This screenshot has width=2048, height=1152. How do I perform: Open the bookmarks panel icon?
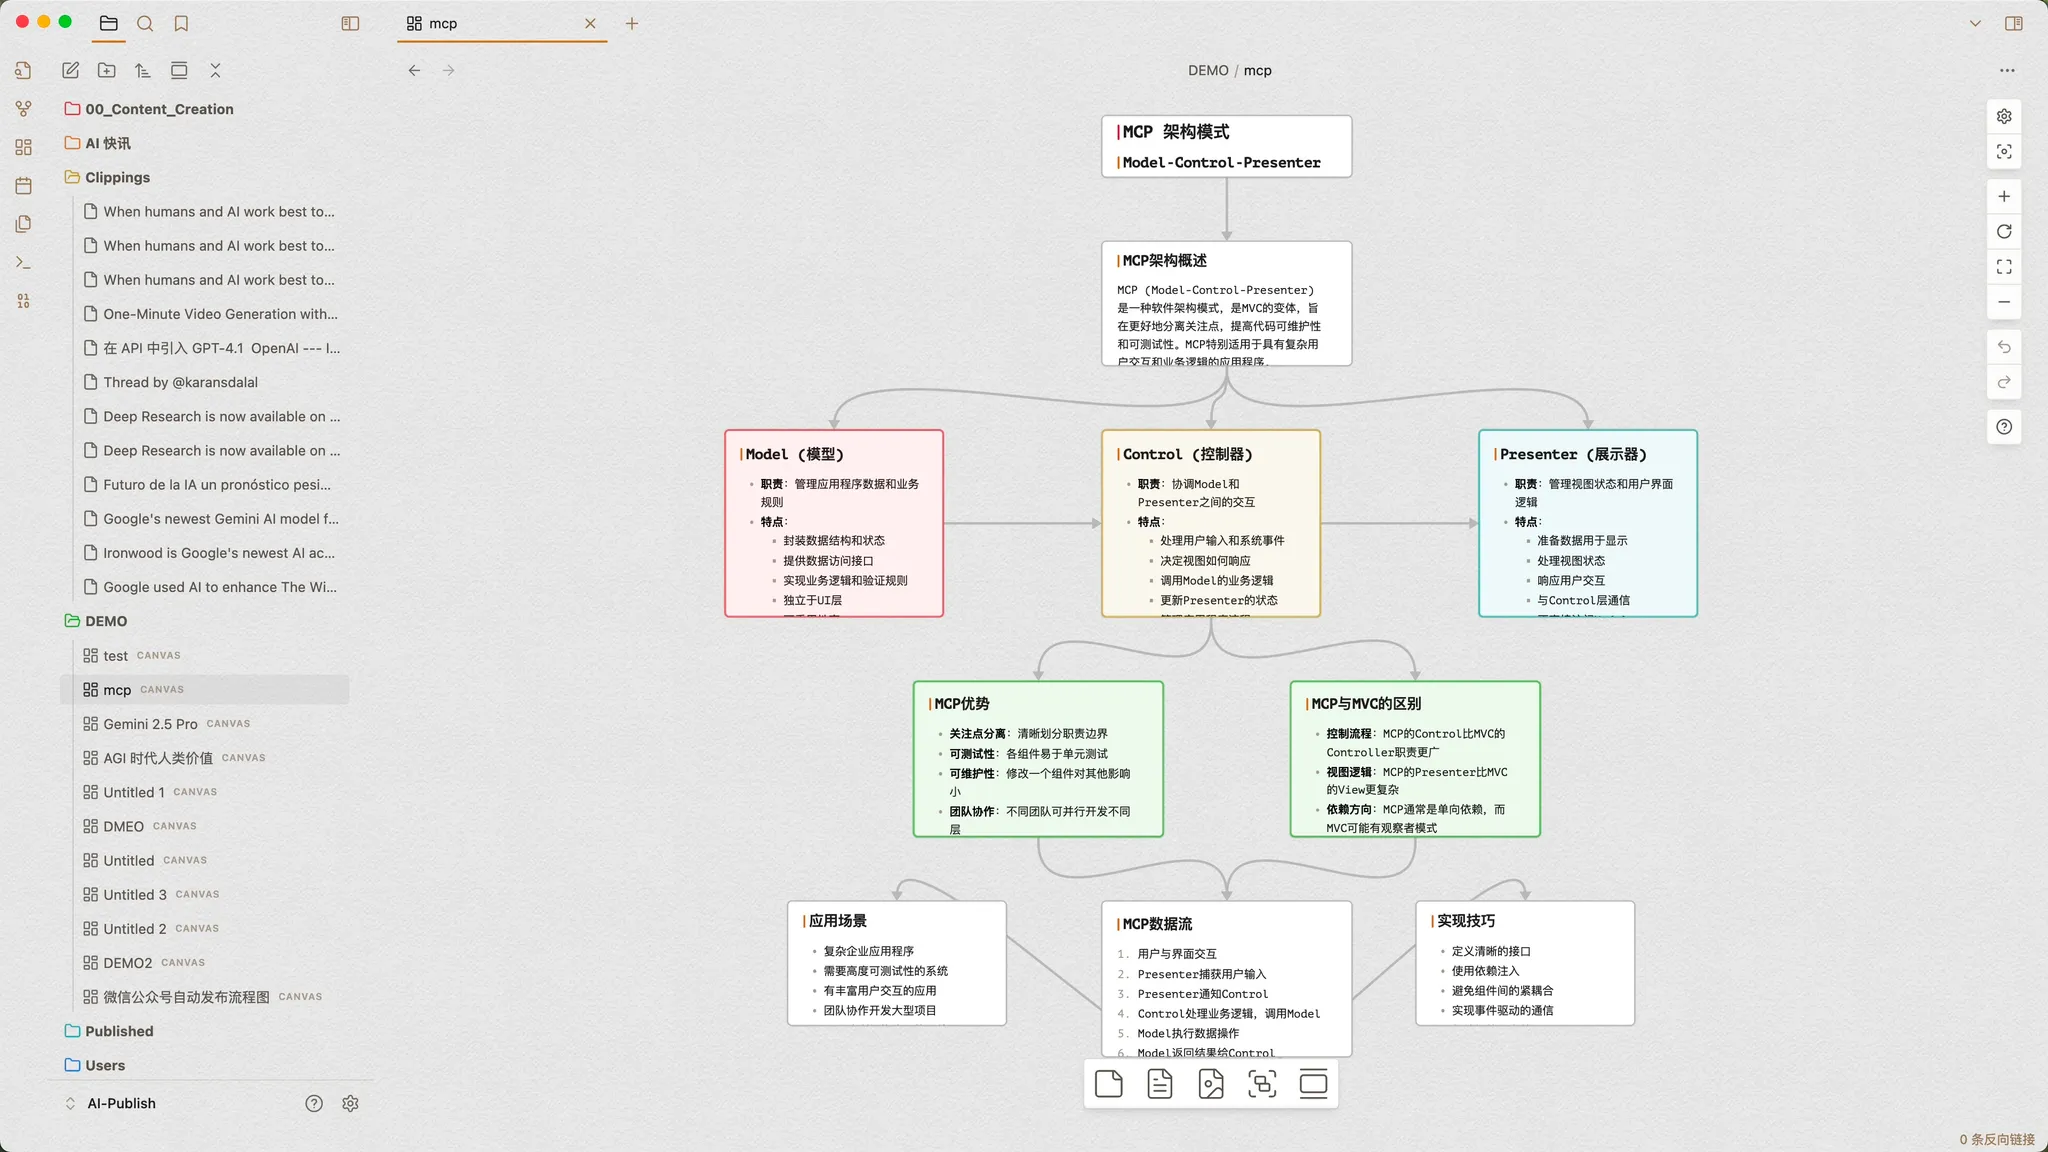tap(181, 23)
